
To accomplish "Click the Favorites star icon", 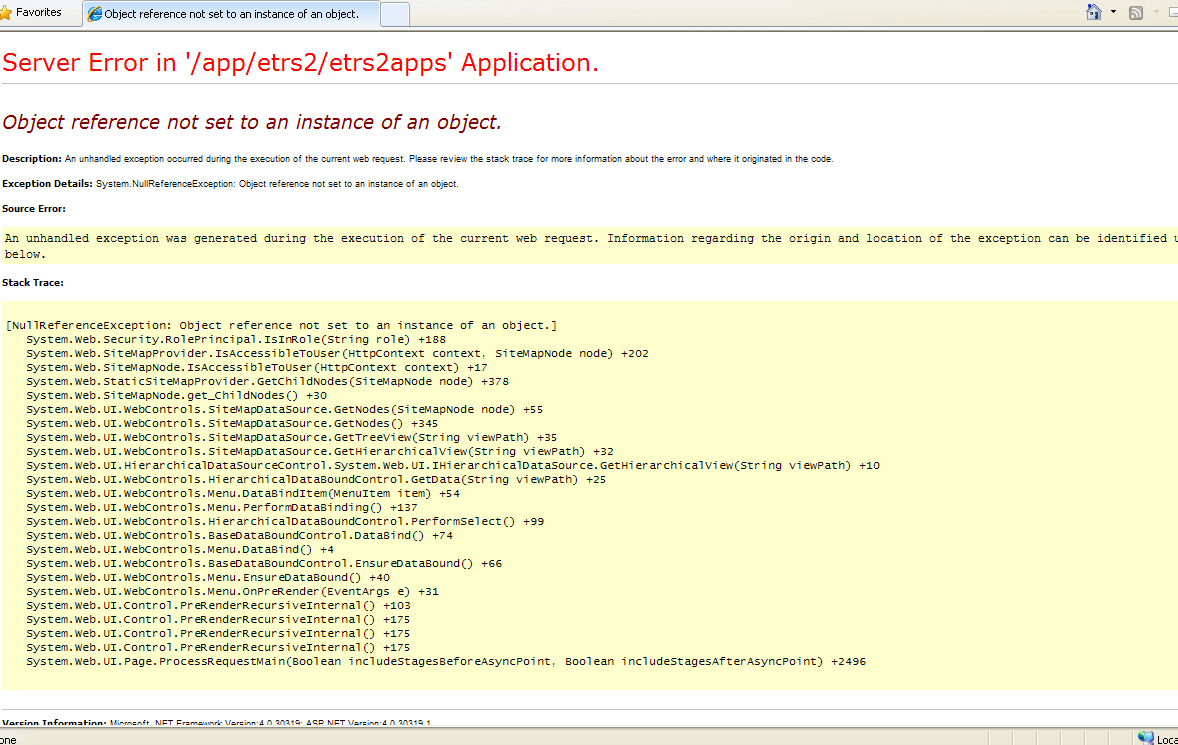I will [6, 13].
